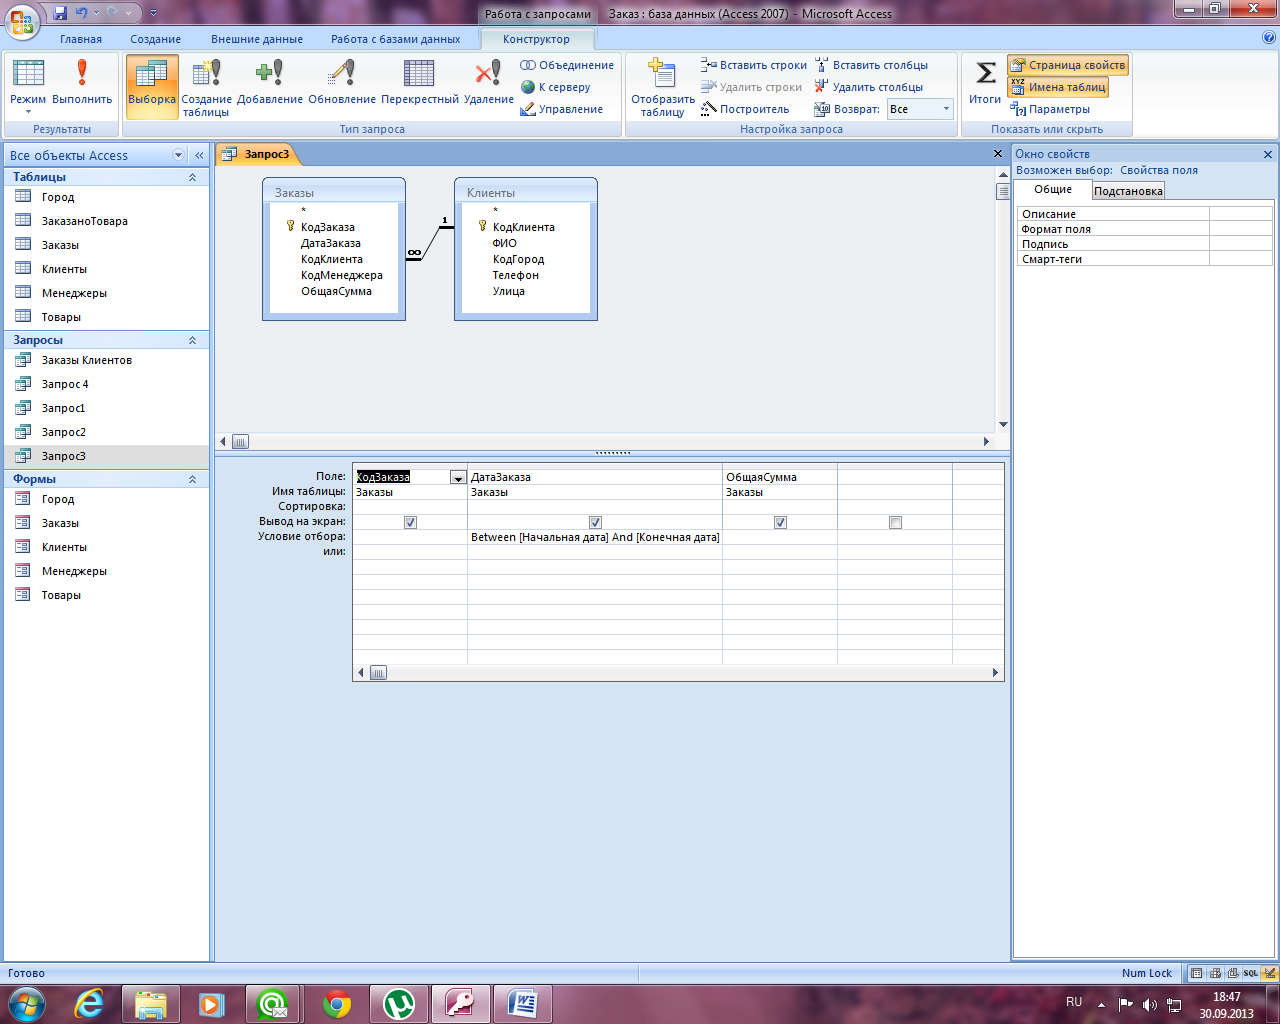
Task: Switch to SQL view in status bar
Action: (1250, 973)
